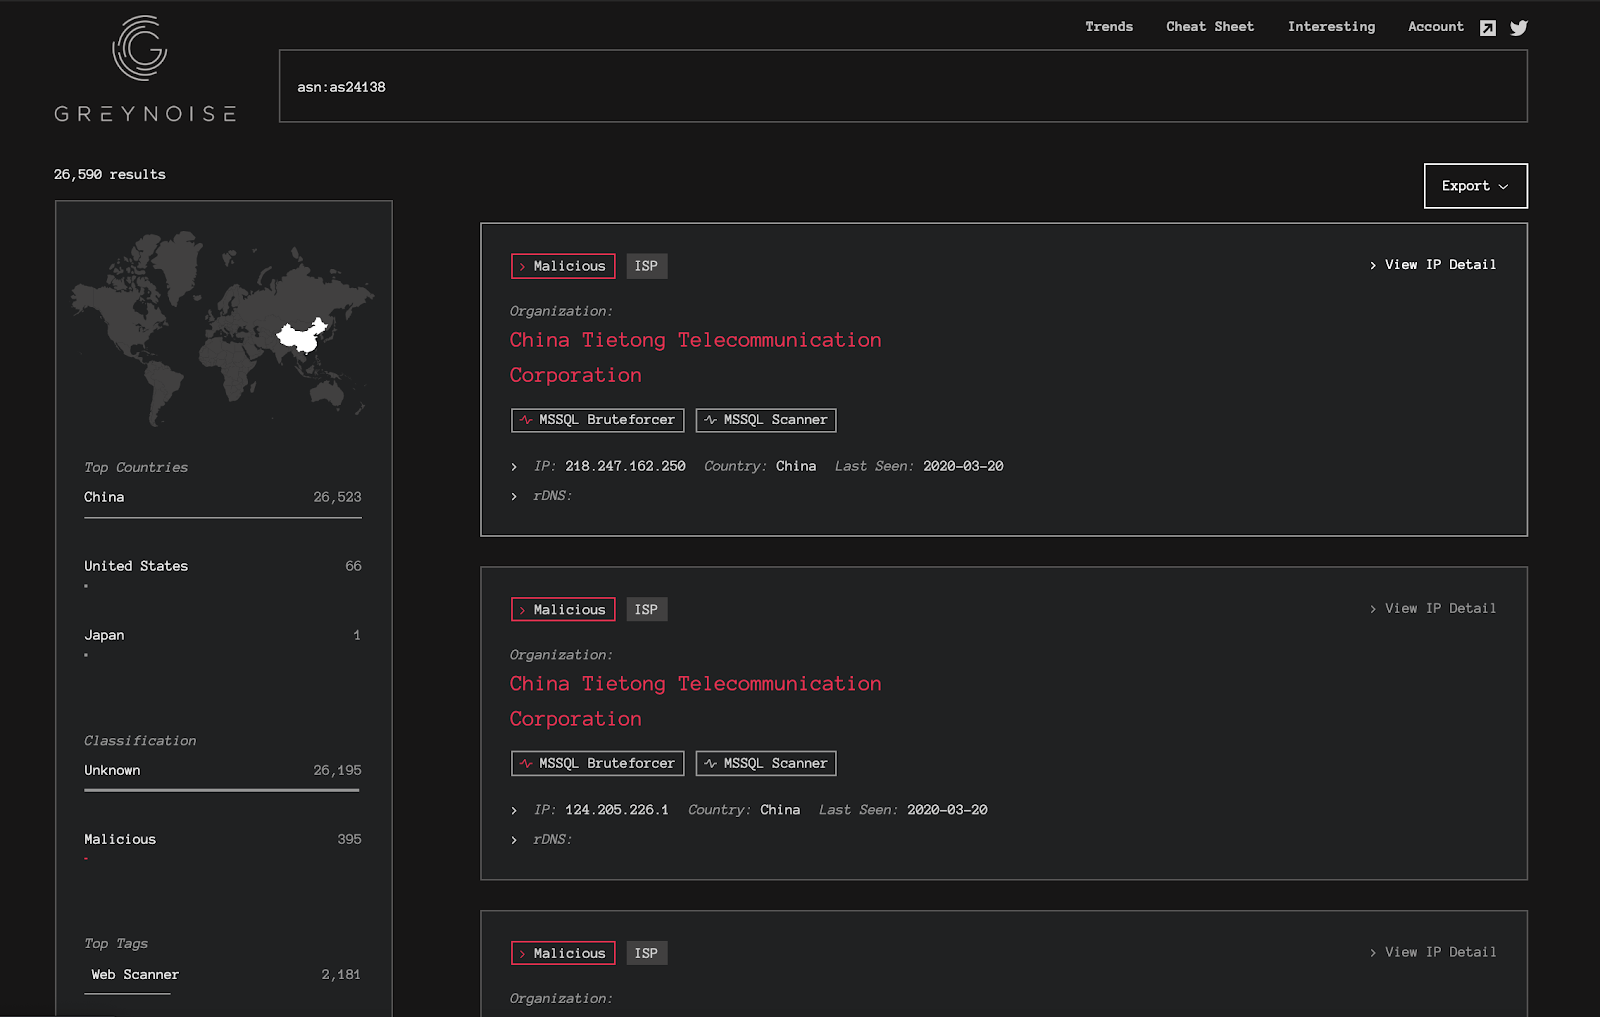This screenshot has width=1600, height=1017.
Task: Open the Twitter bird icon
Action: click(x=1519, y=28)
